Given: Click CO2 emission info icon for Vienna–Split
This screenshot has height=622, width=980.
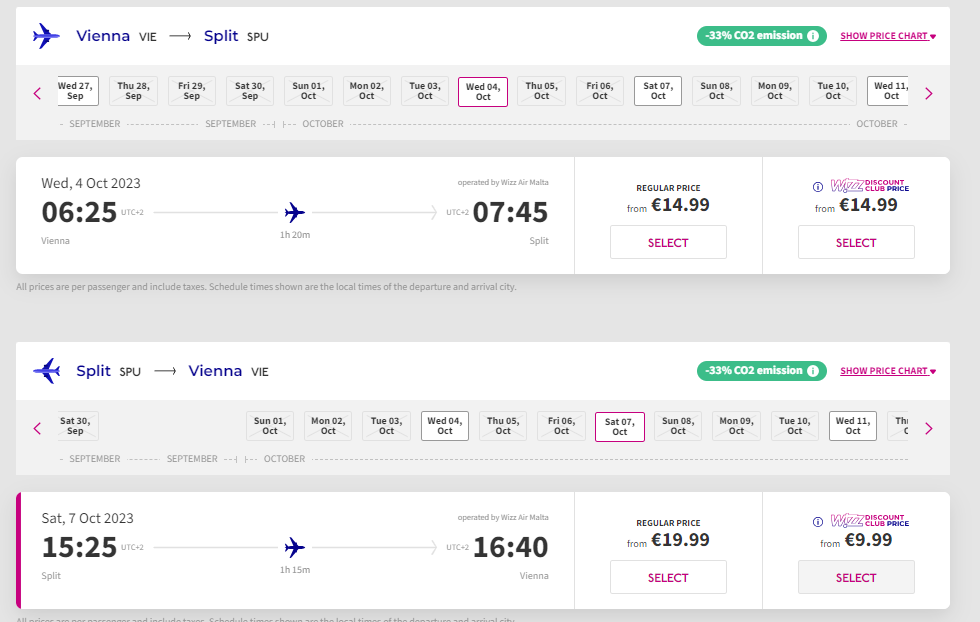Looking at the screenshot, I should coord(813,36).
